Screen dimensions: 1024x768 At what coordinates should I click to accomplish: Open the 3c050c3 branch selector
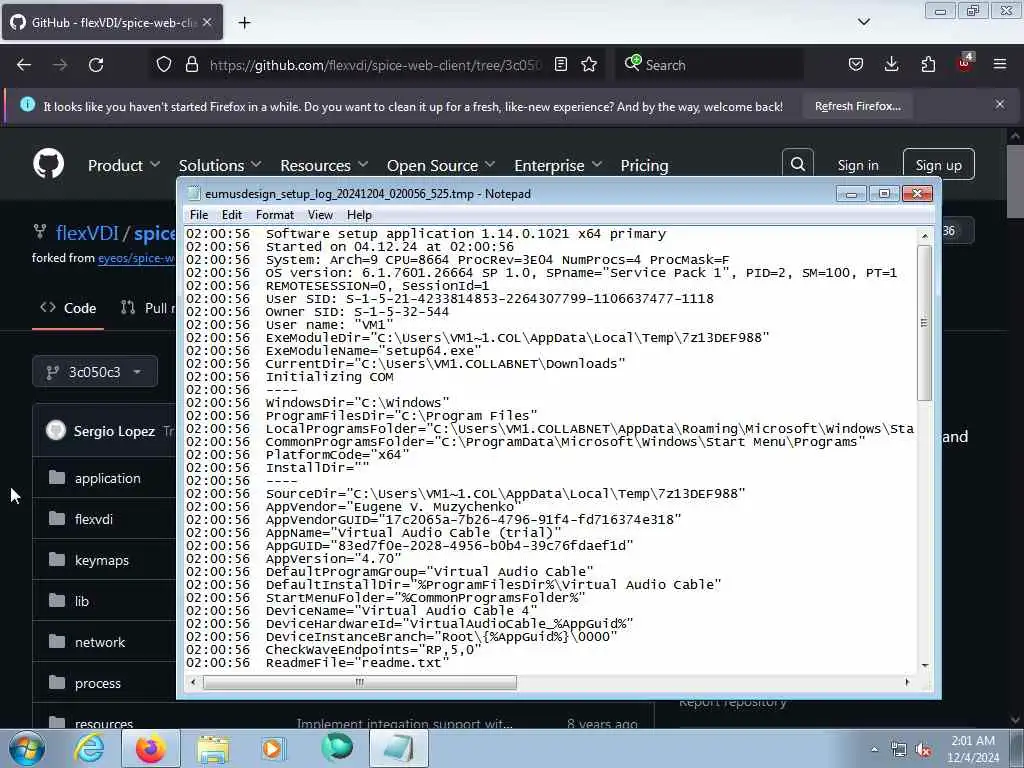click(95, 372)
